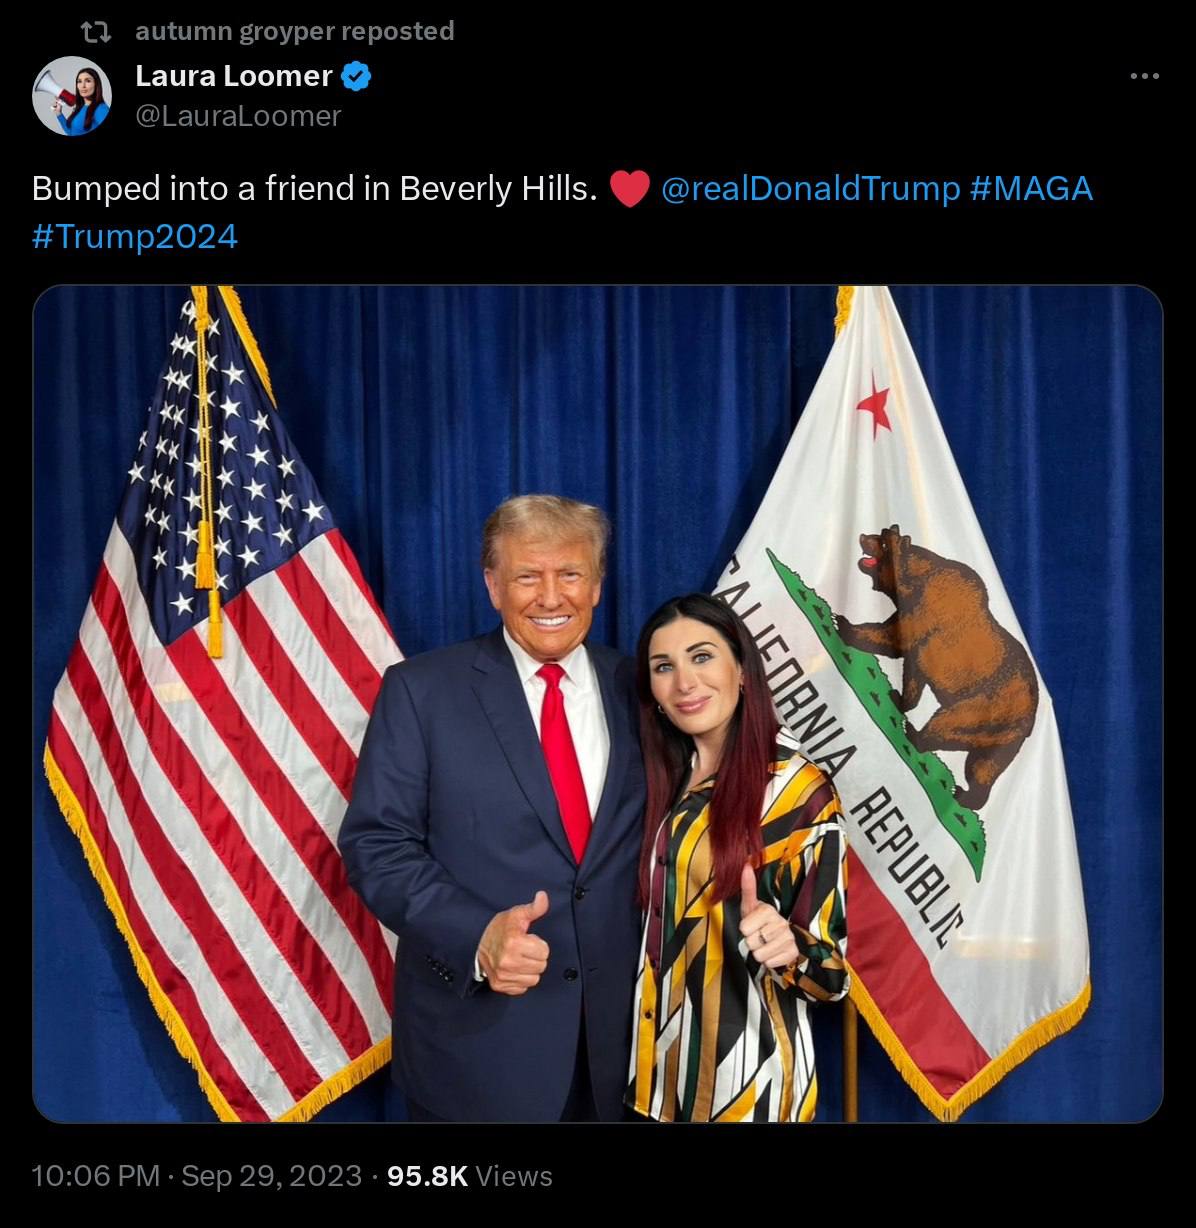Open the #MAGA hashtag

tap(1031, 188)
